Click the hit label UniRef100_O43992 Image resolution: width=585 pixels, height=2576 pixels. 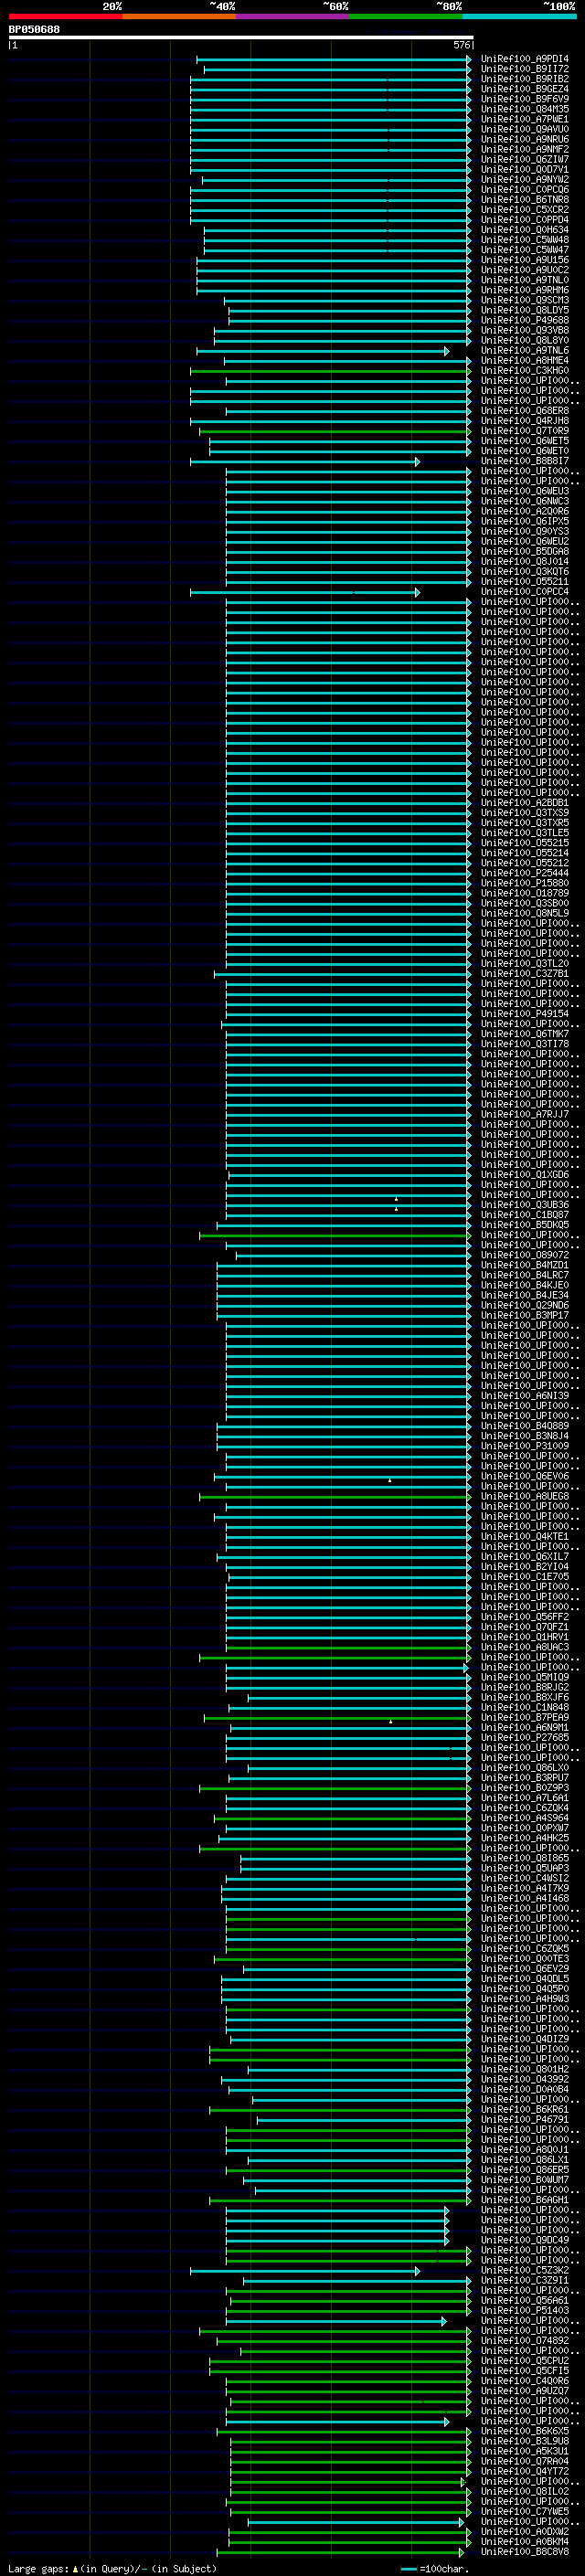coord(524,2079)
